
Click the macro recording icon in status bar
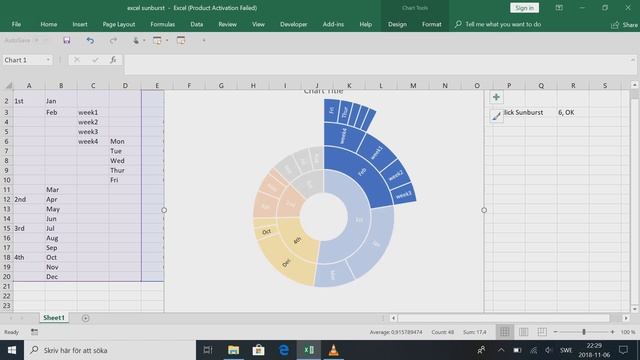(x=34, y=332)
